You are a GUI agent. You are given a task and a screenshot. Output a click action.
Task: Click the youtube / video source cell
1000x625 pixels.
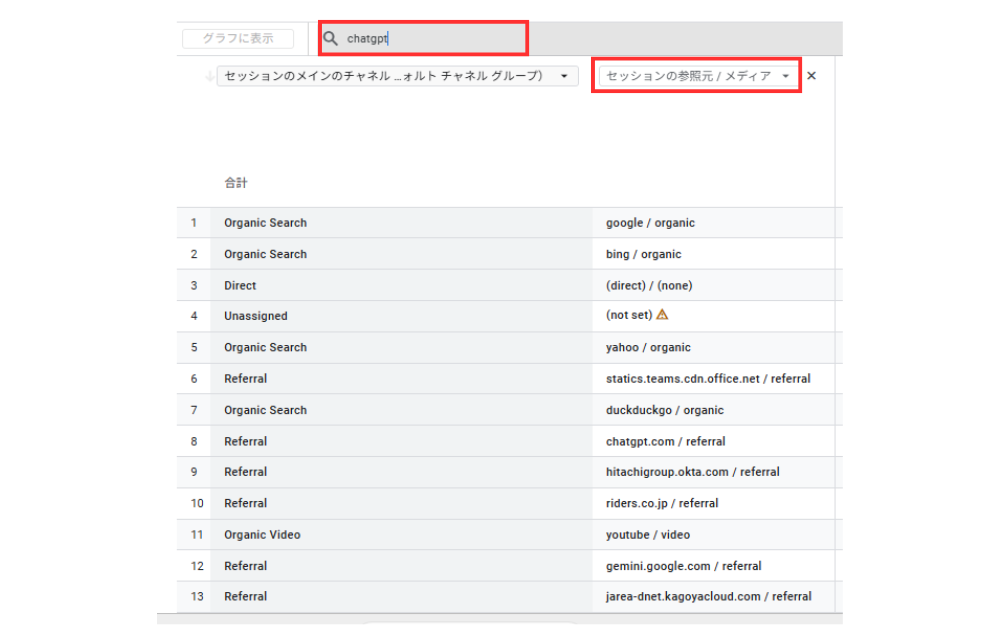coord(647,535)
